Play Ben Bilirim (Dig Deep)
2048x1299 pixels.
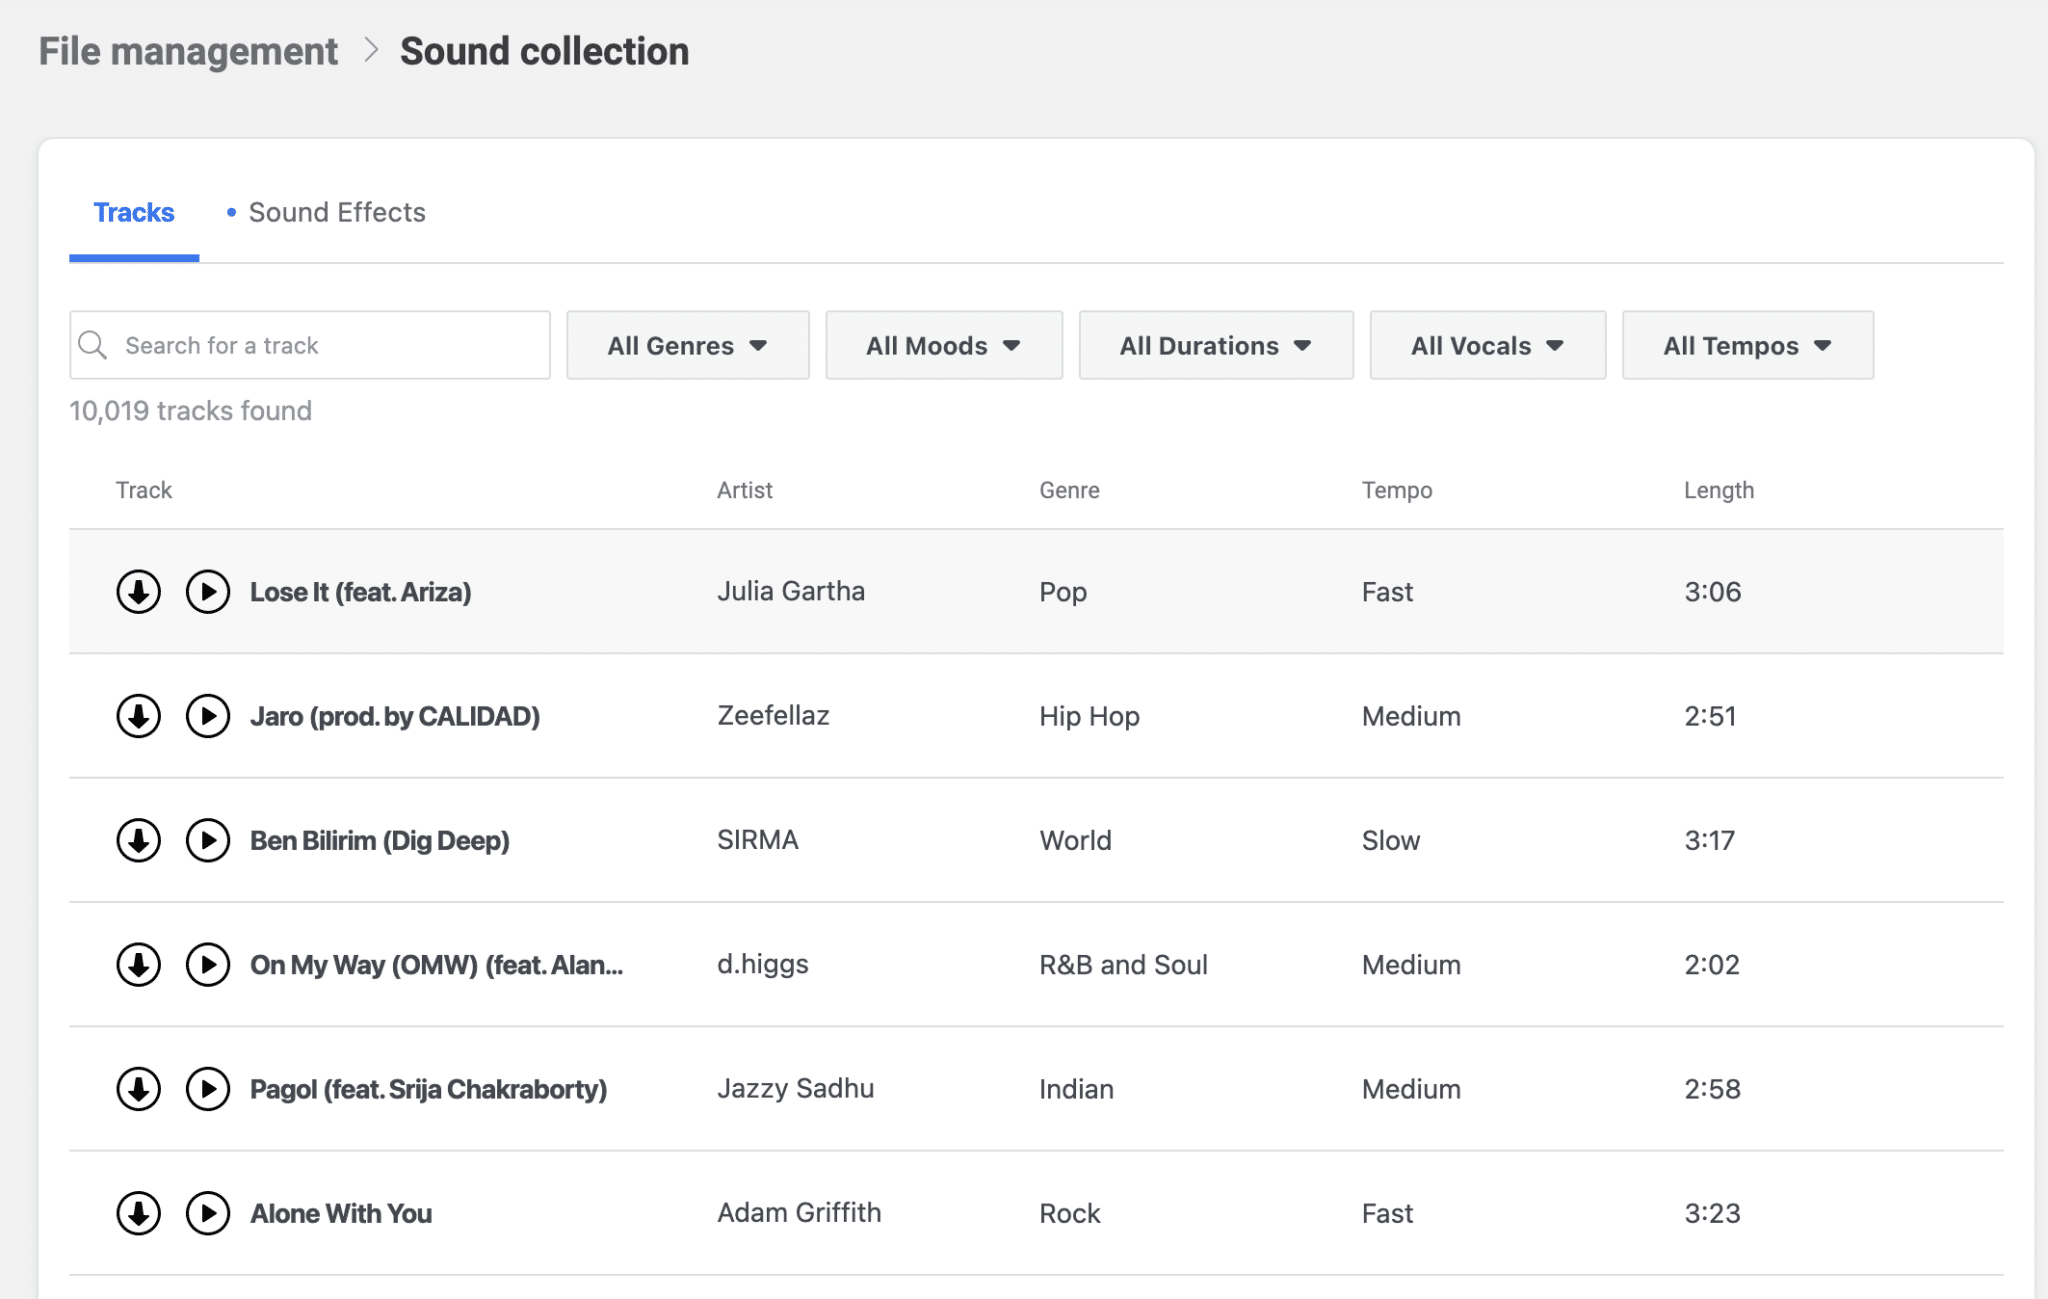tap(208, 841)
